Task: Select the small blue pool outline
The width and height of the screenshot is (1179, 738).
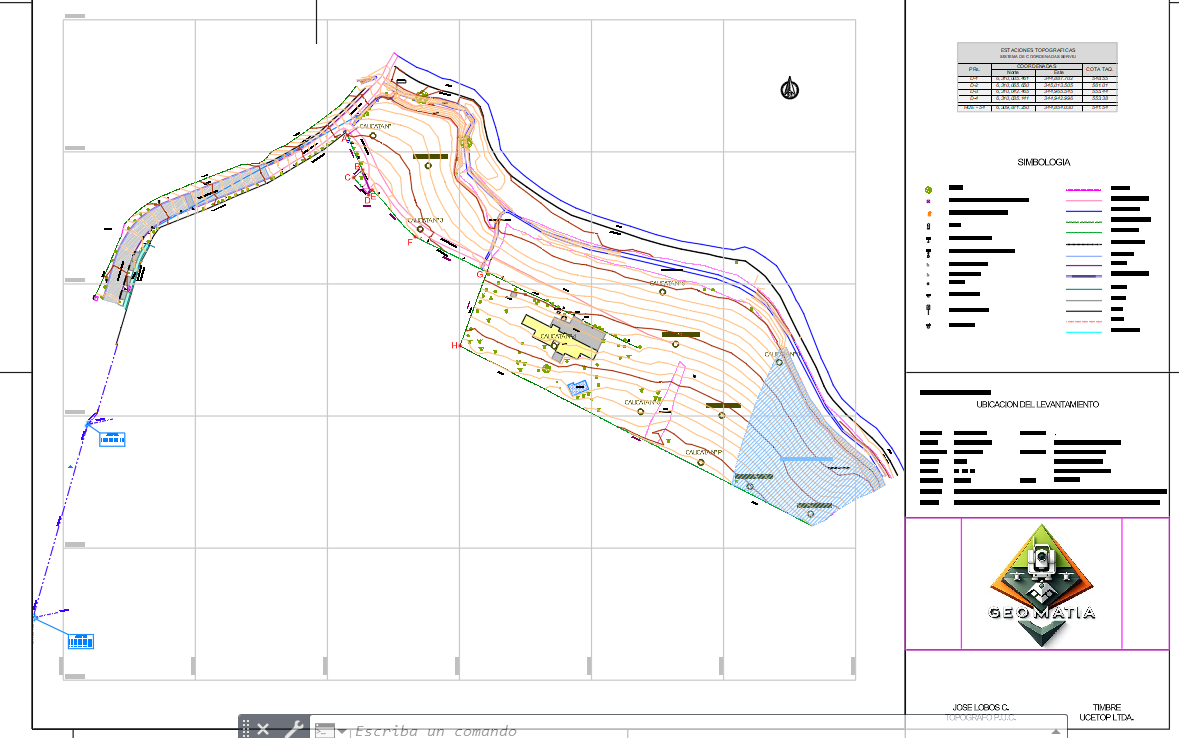Action: click(578, 388)
